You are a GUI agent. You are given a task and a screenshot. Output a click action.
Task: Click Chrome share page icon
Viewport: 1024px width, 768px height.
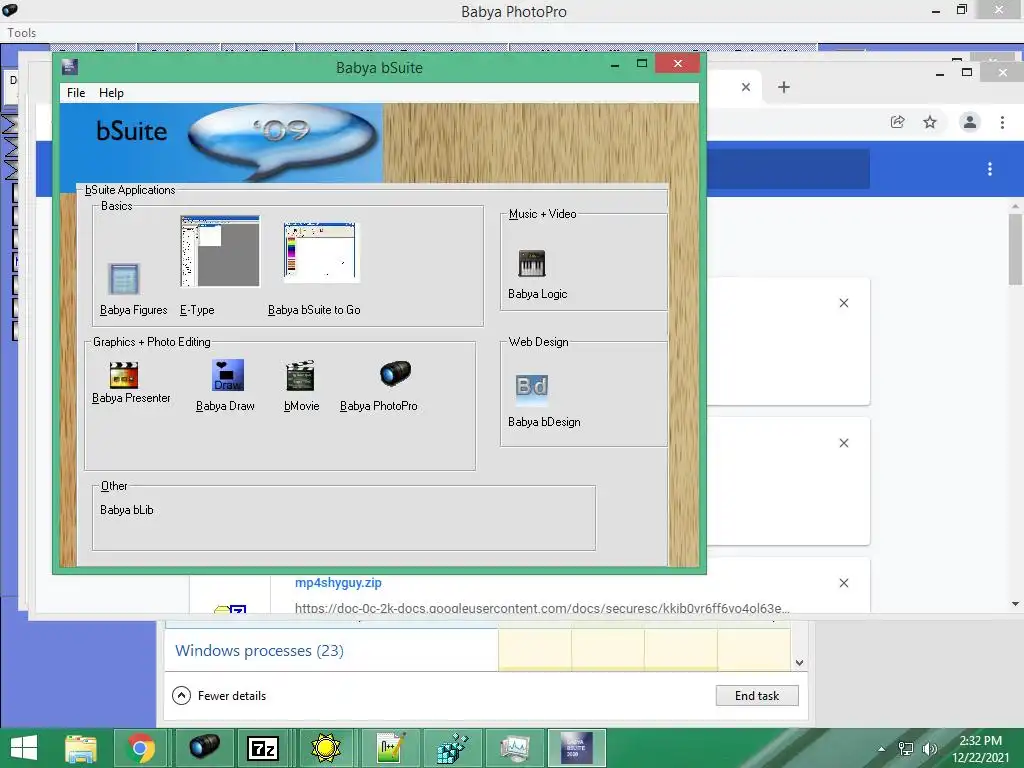point(897,122)
